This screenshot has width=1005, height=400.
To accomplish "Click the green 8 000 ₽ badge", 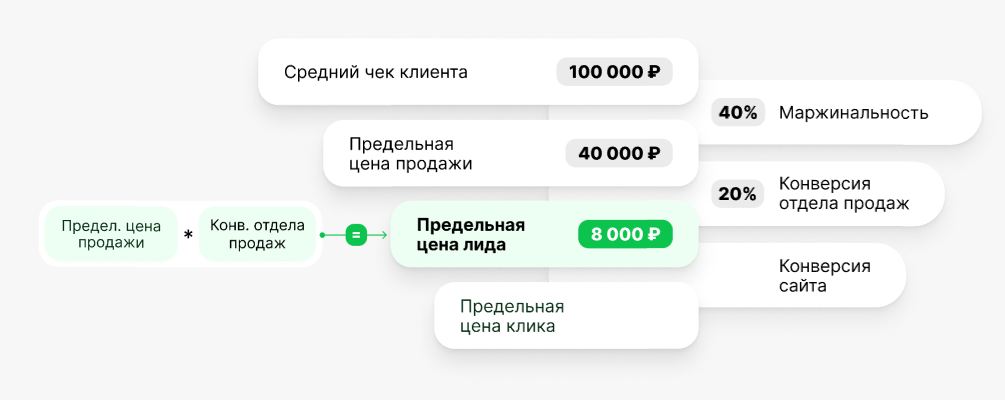I will point(625,235).
